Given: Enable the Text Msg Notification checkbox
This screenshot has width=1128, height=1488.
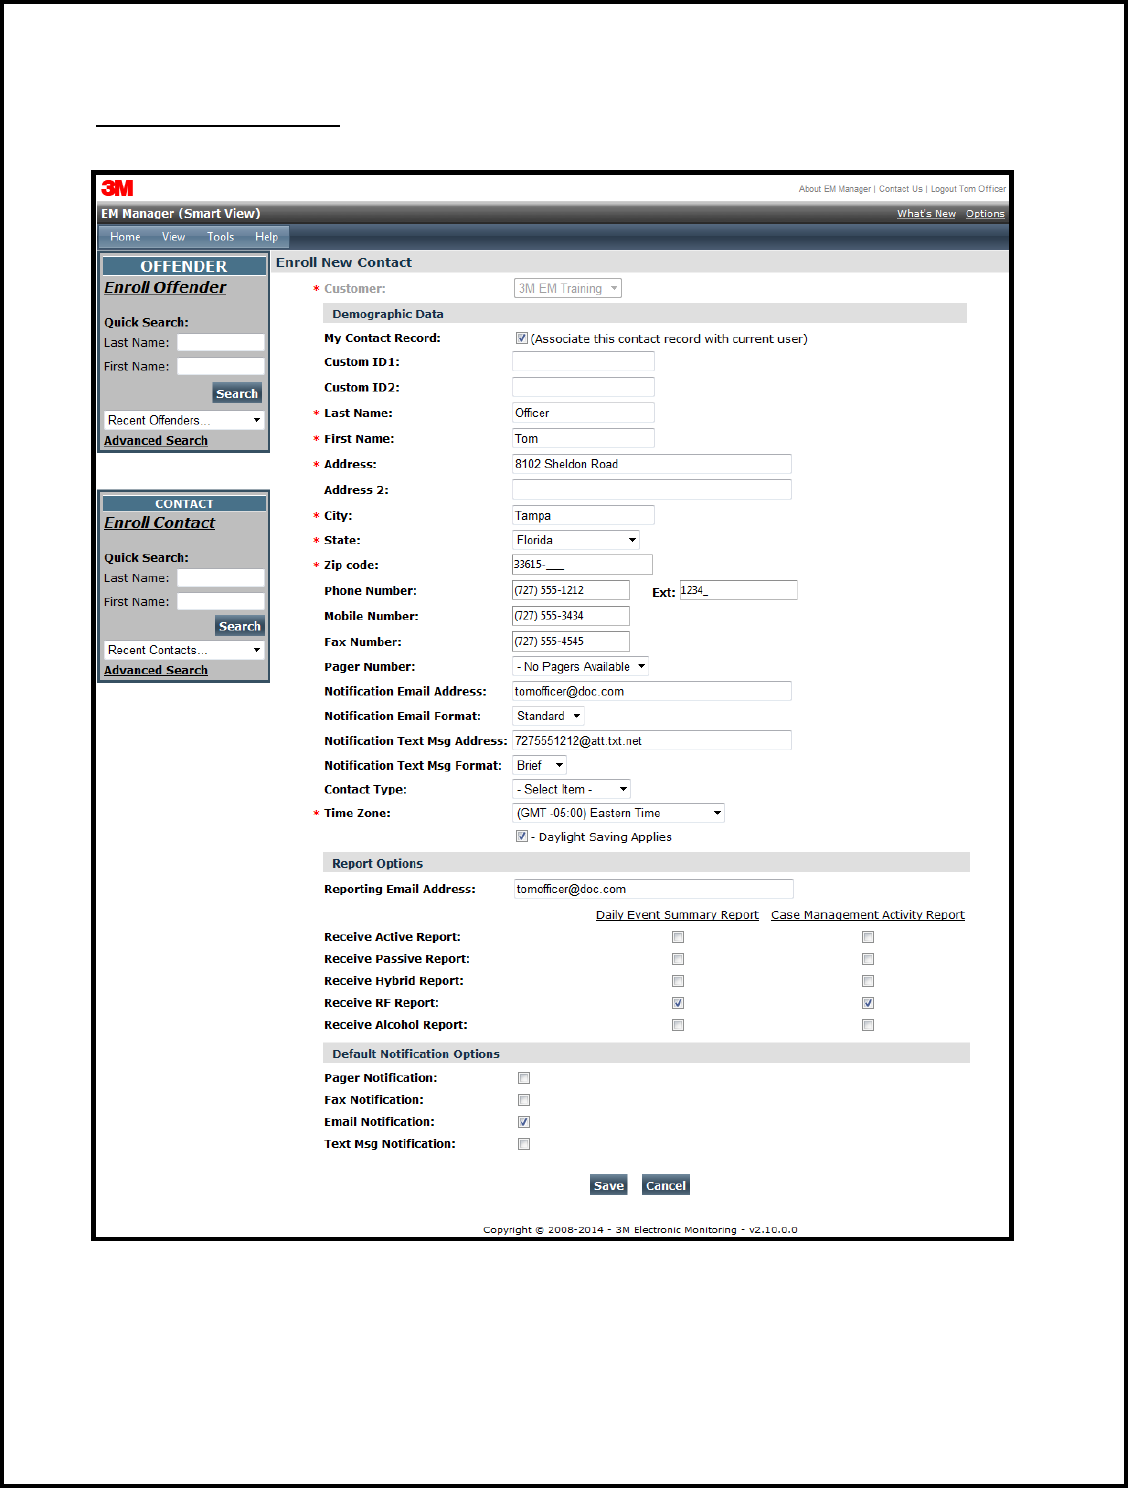Looking at the screenshot, I should (x=524, y=1144).
